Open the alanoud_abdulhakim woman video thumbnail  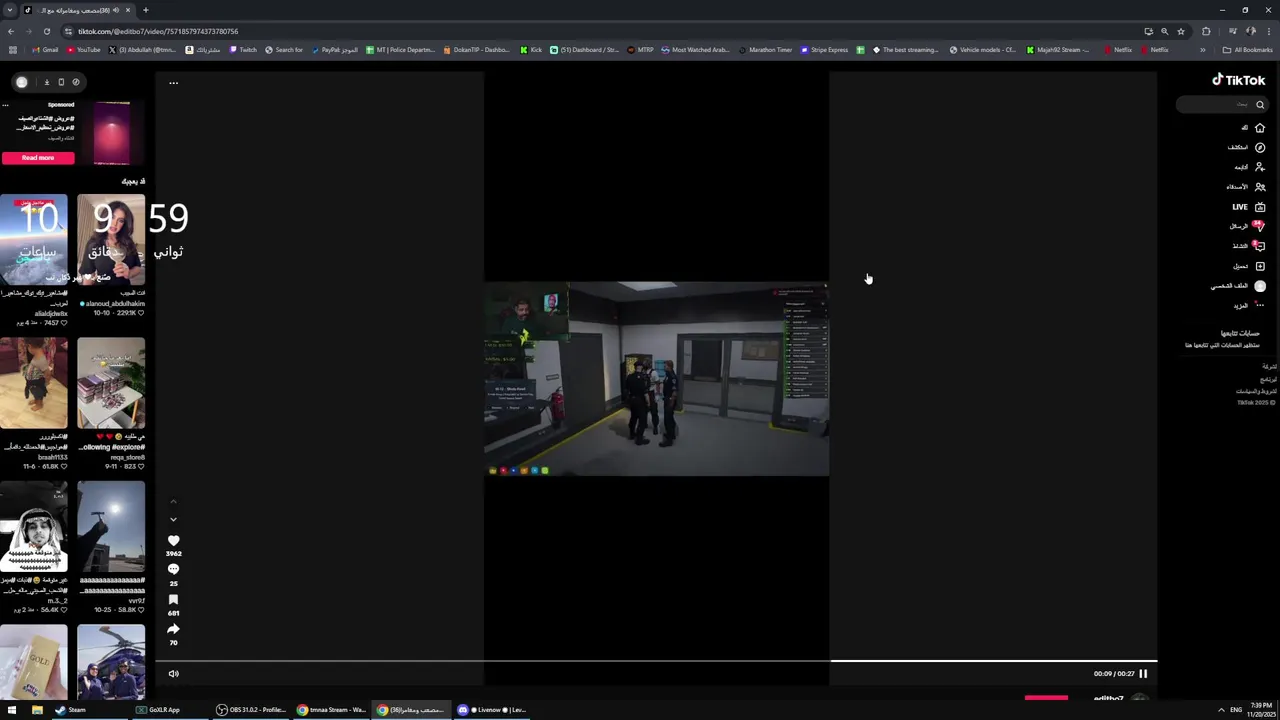point(111,241)
